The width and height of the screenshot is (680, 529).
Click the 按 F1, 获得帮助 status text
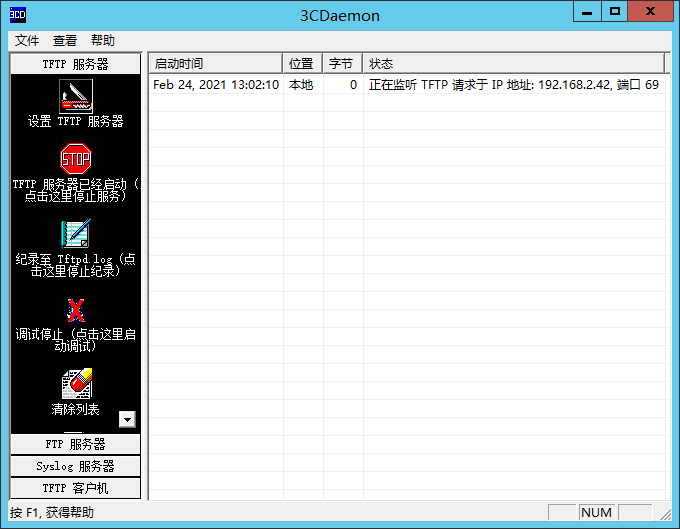coord(52,513)
